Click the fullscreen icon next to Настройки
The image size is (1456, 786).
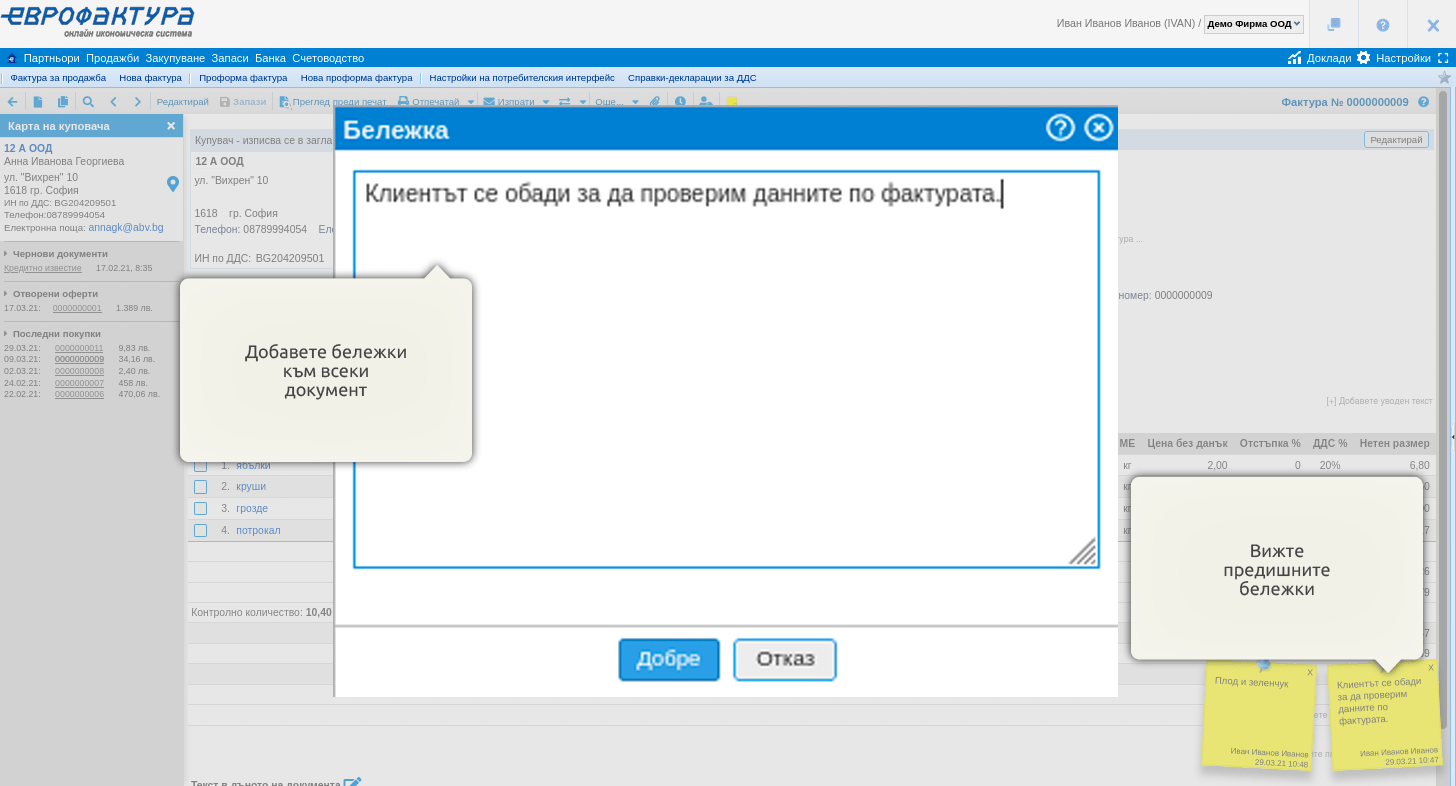point(1443,58)
